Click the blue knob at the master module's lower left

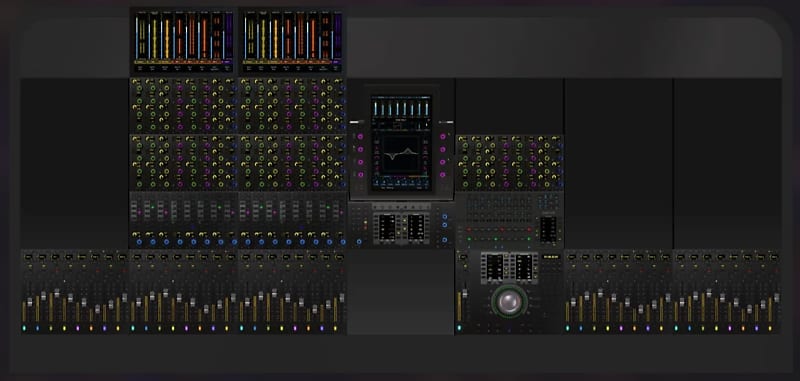point(359,241)
